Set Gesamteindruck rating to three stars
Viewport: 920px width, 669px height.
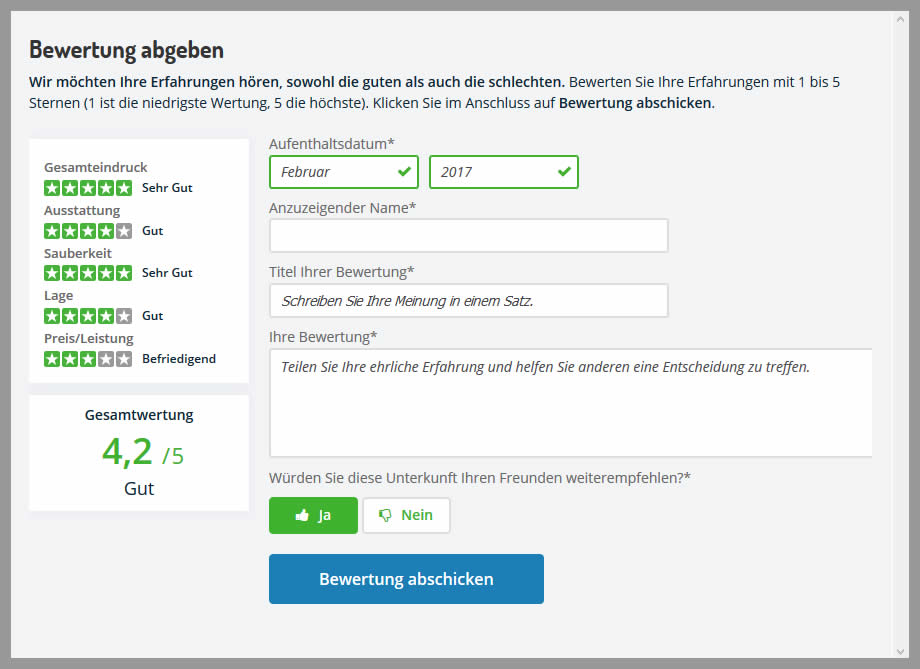88,188
